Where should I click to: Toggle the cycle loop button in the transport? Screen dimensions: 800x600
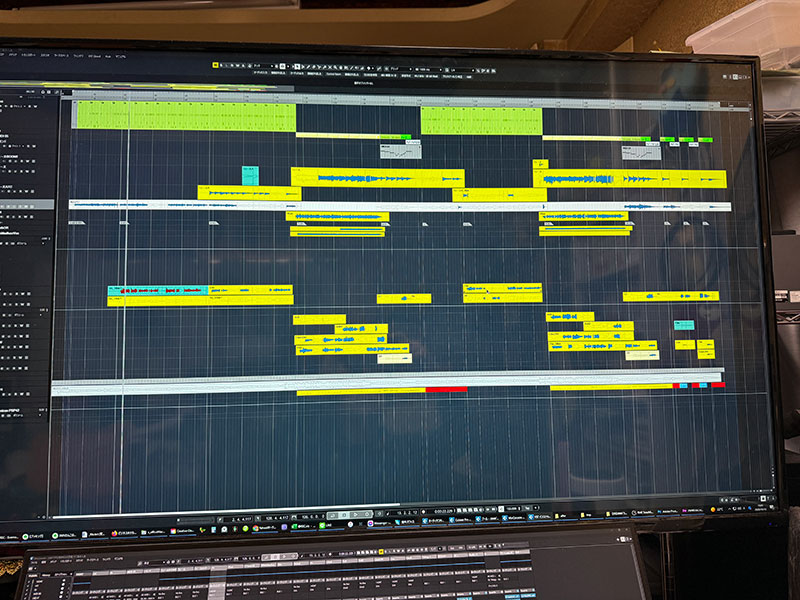click(x=333, y=516)
